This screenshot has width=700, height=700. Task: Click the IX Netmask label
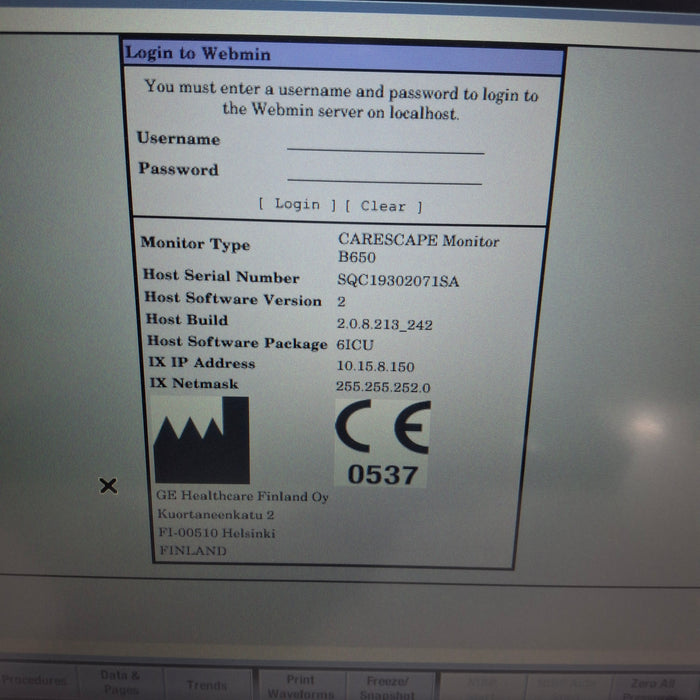click(x=193, y=383)
